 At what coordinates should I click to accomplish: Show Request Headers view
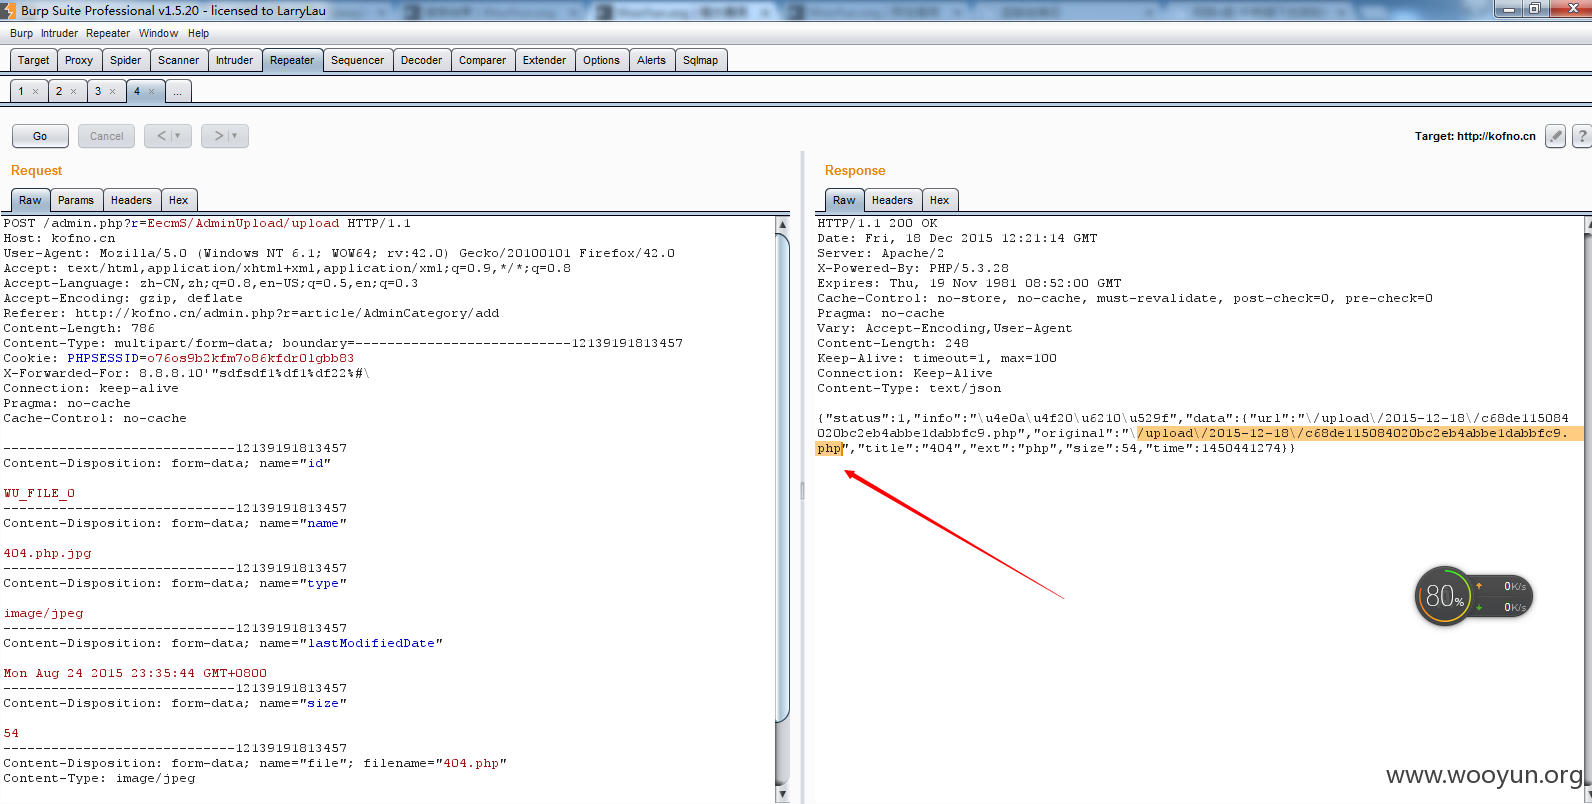click(131, 200)
